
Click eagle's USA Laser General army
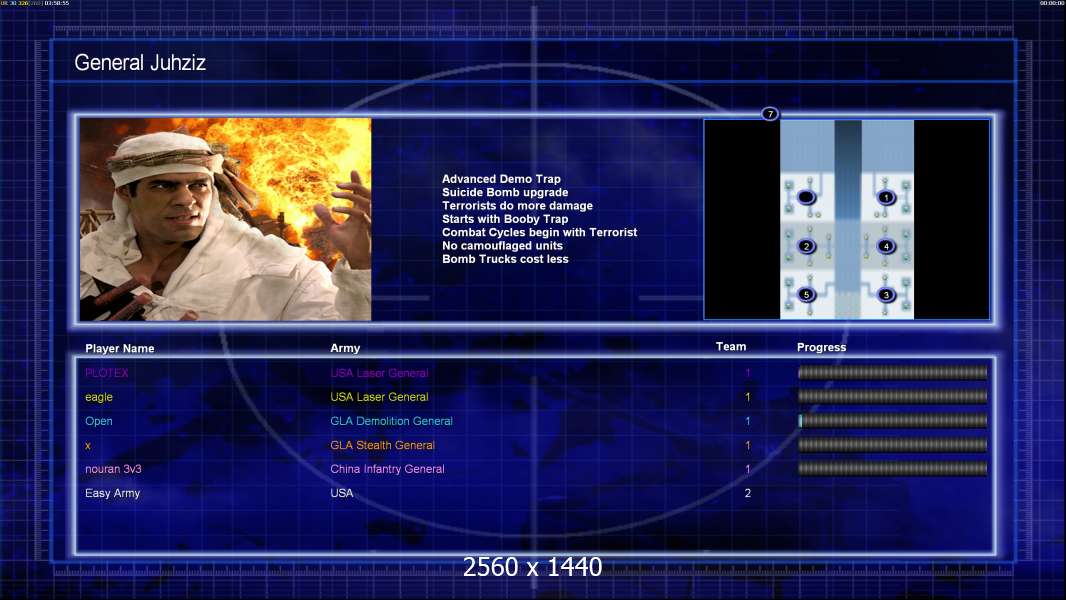pyautogui.click(x=379, y=397)
